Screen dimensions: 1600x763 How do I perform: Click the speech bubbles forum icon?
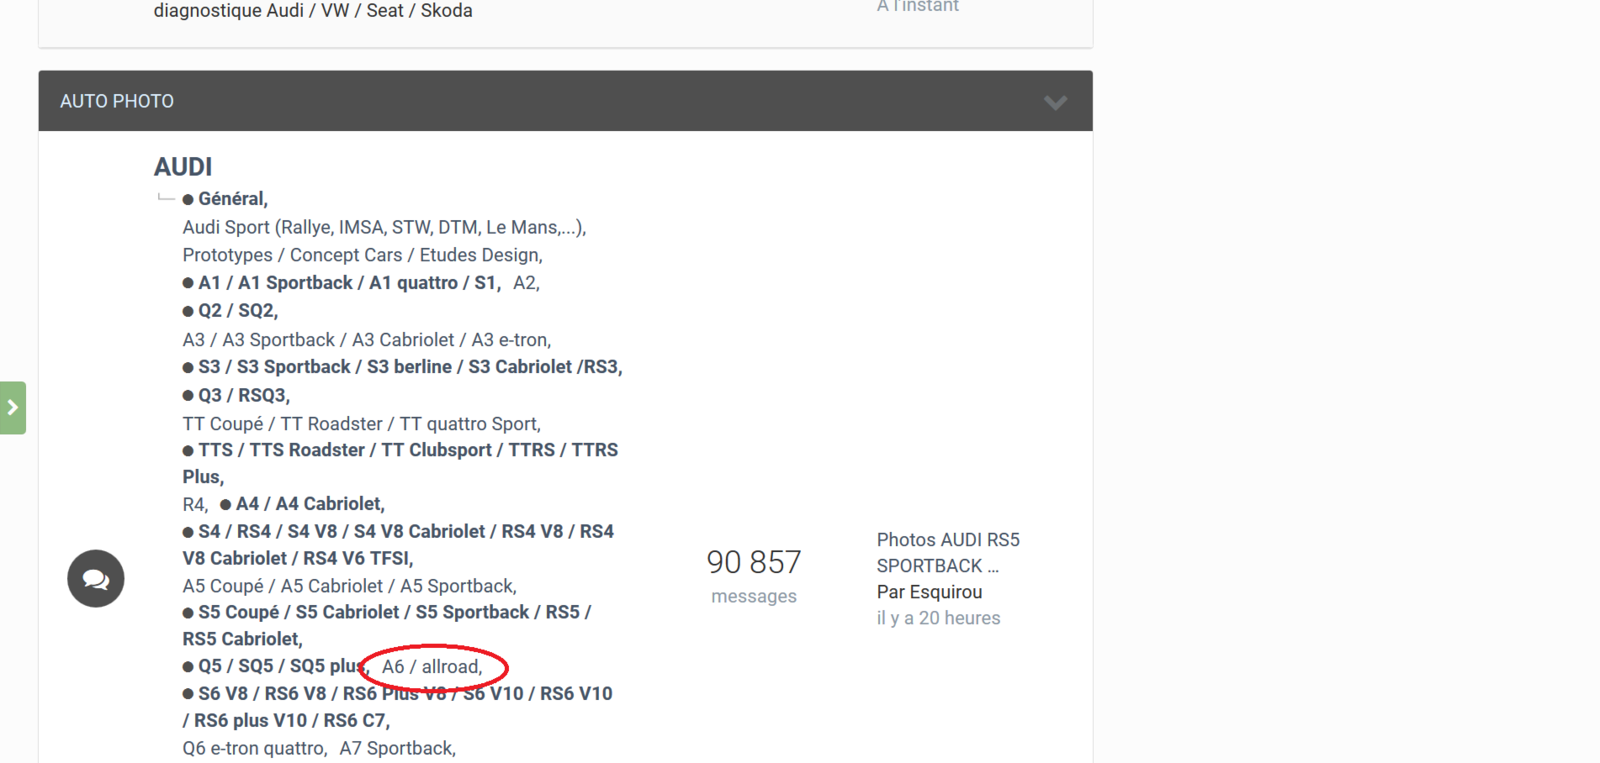pos(96,578)
